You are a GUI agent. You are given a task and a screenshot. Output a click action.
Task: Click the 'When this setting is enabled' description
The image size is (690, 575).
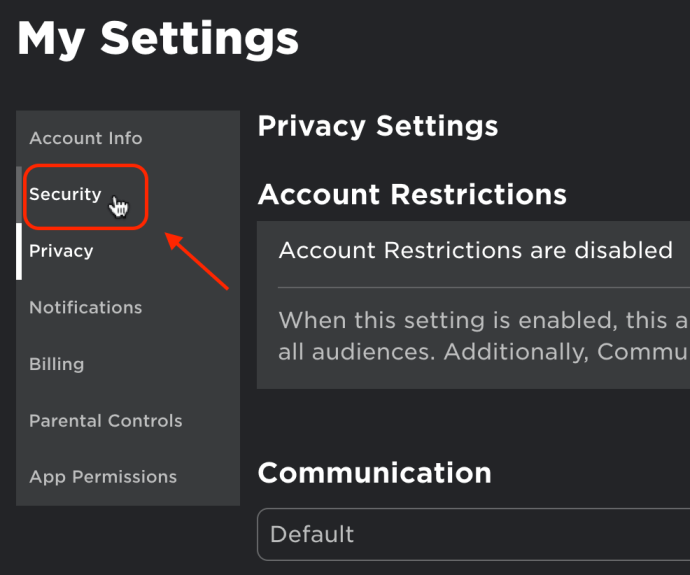[x=484, y=336]
